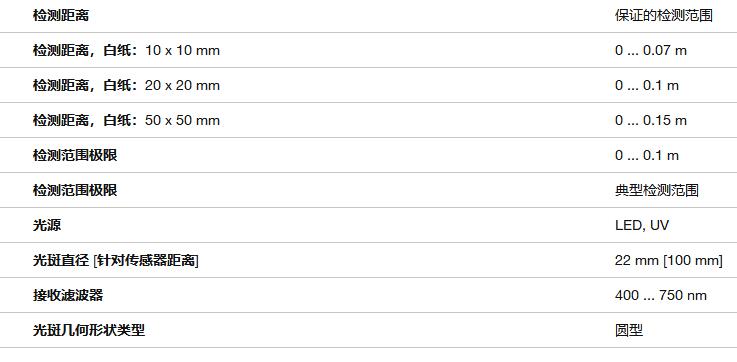Click the first 检测范围极限 row label

pos(75,155)
